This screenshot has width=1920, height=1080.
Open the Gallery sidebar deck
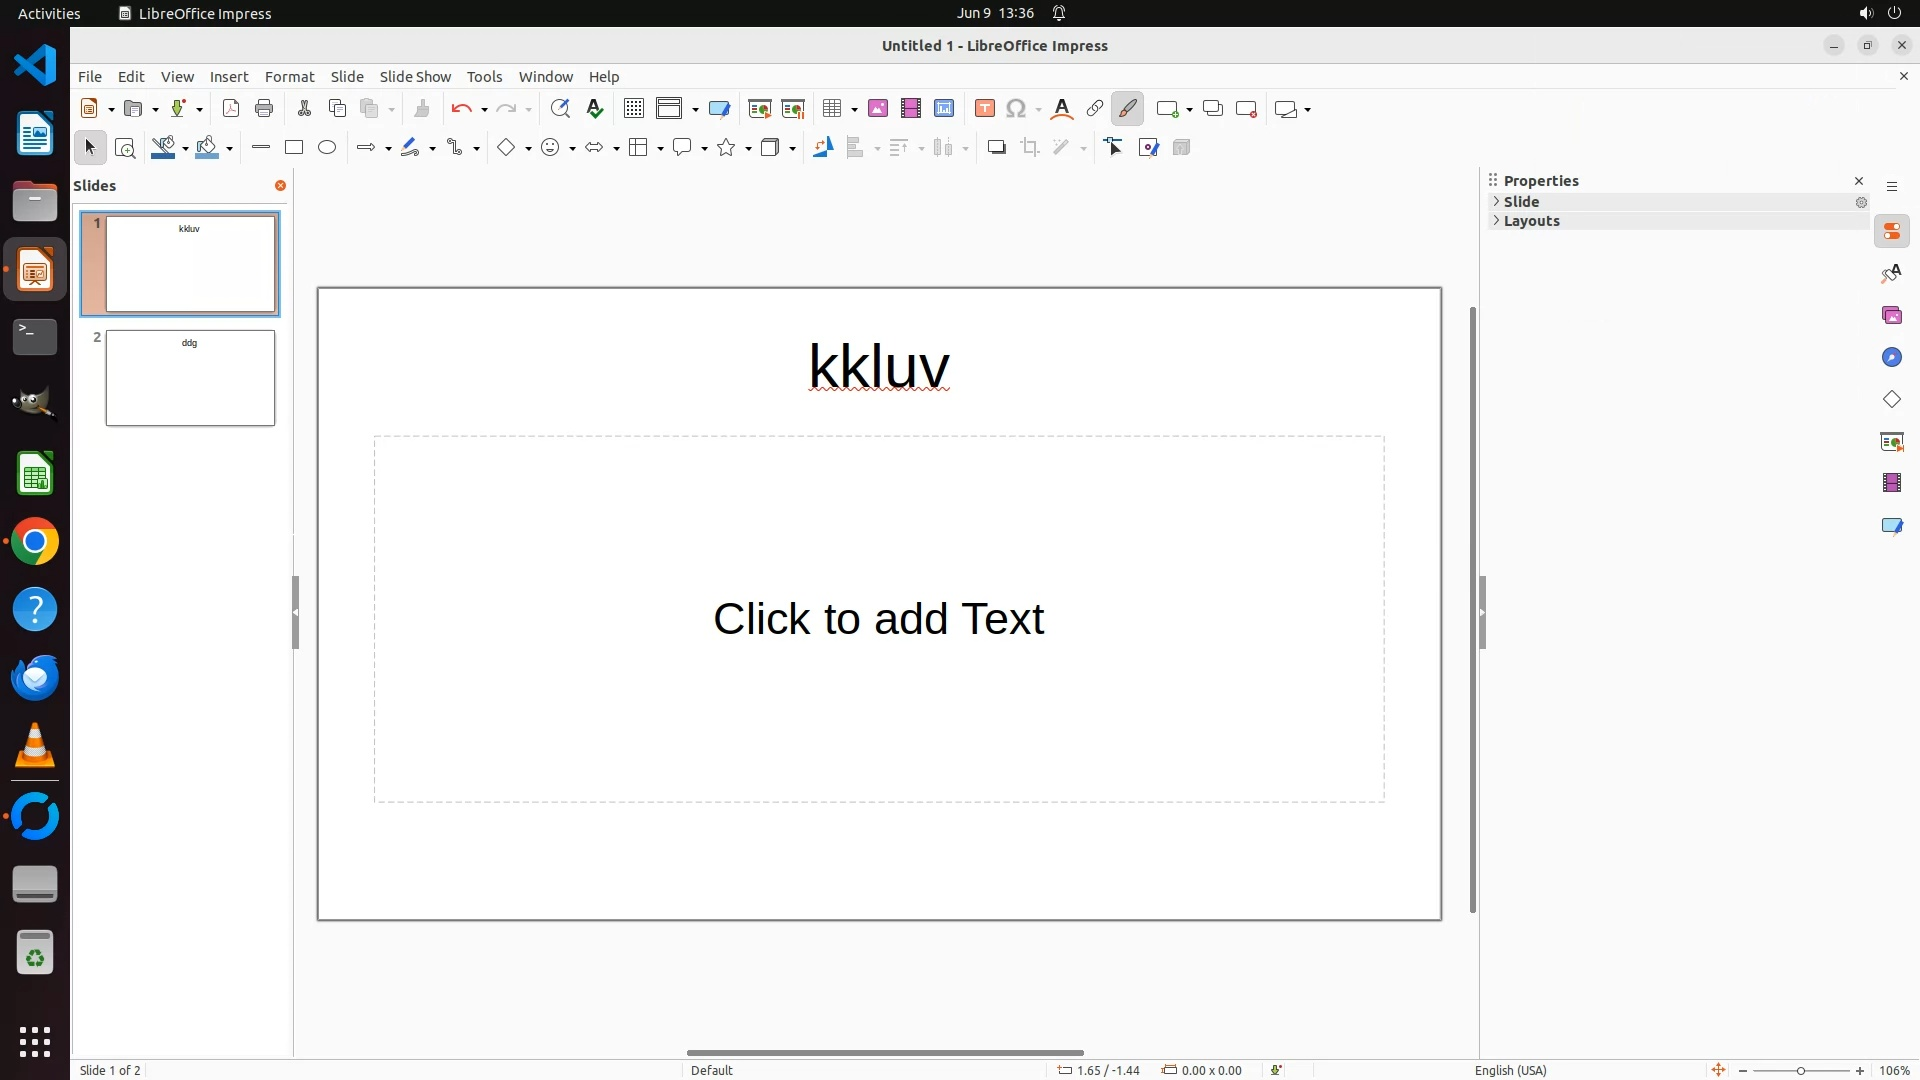[x=1891, y=316]
